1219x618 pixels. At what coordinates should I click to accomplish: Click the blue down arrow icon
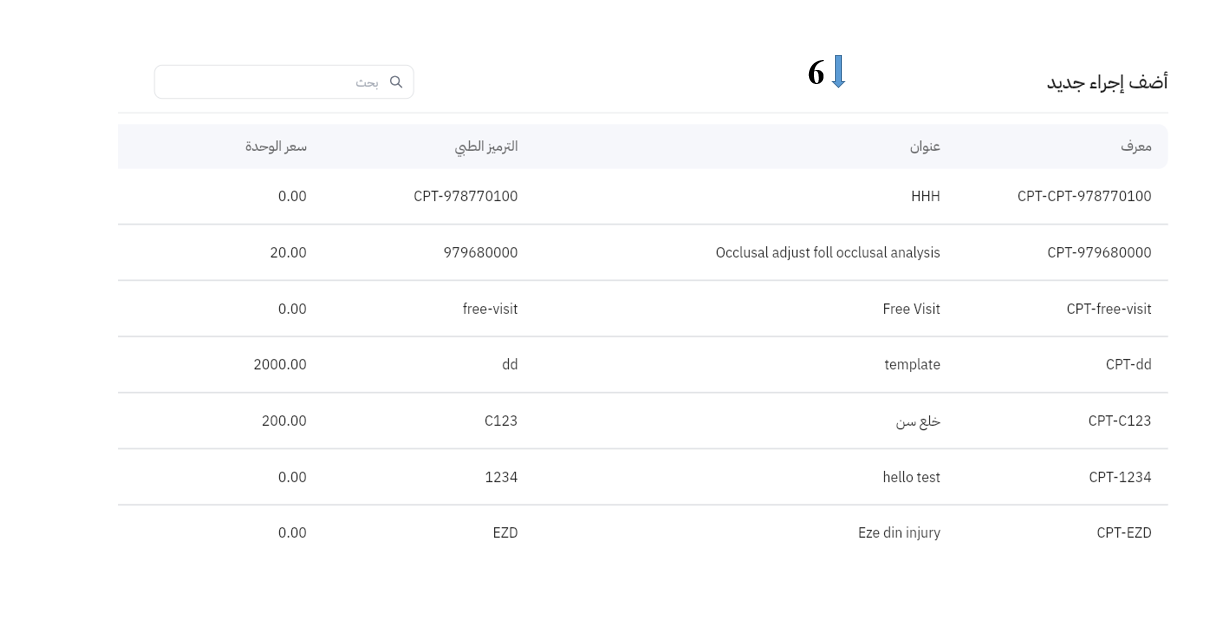point(838,72)
